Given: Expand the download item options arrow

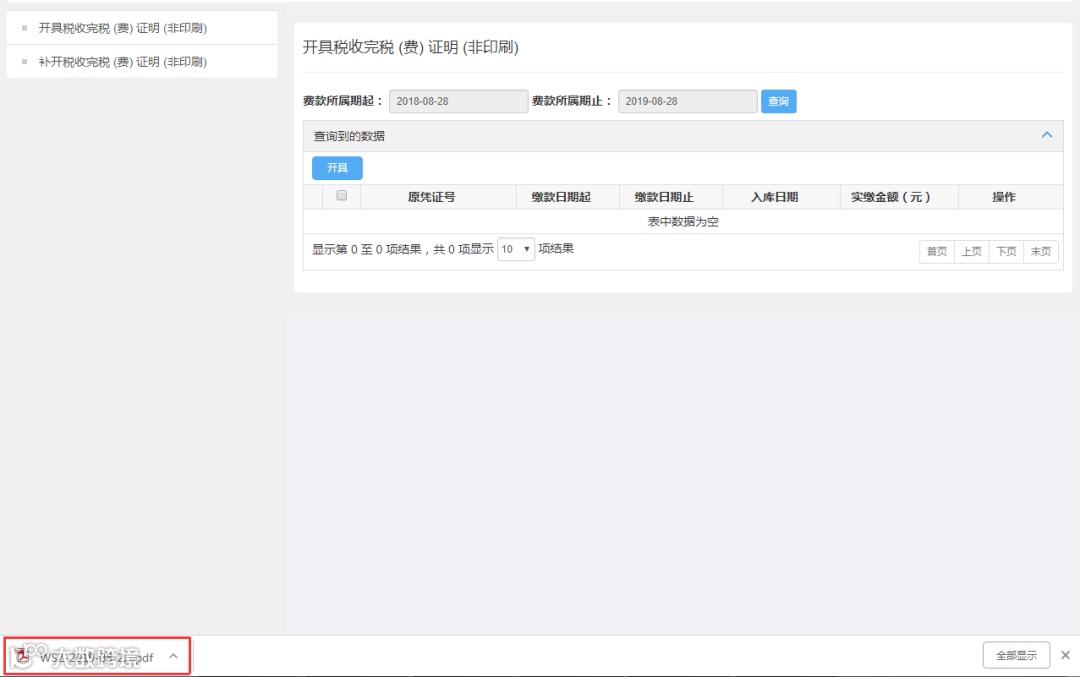Looking at the screenshot, I should tap(174, 656).
